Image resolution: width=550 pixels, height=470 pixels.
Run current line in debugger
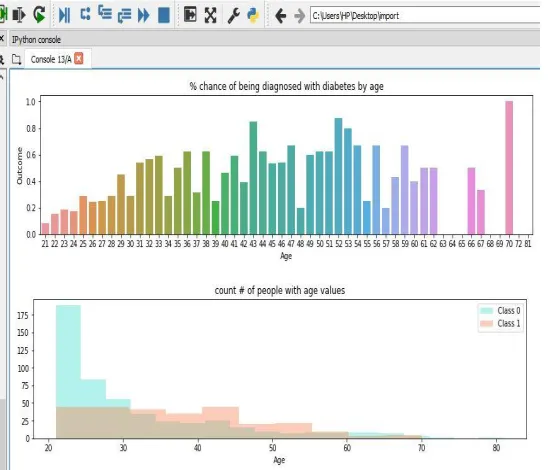tap(85, 14)
